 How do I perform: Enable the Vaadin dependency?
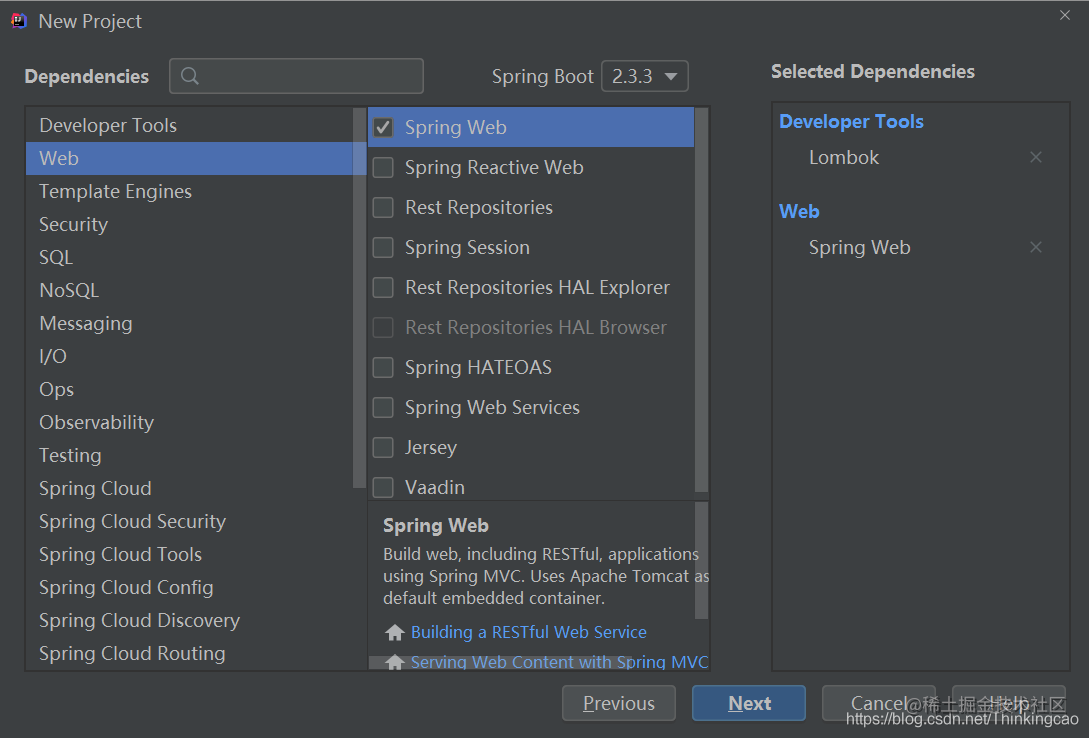point(383,487)
